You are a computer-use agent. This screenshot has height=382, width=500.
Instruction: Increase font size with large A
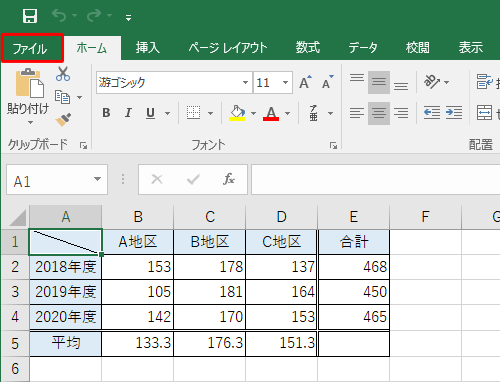[x=305, y=82]
